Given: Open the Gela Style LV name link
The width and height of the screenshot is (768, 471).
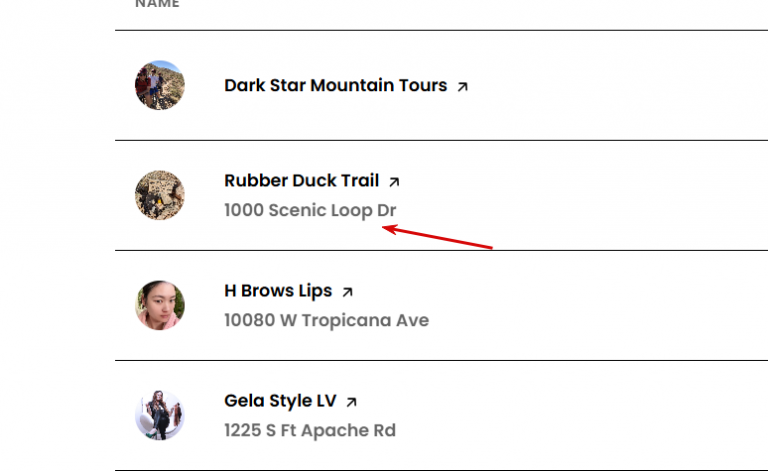Looking at the screenshot, I should [280, 401].
